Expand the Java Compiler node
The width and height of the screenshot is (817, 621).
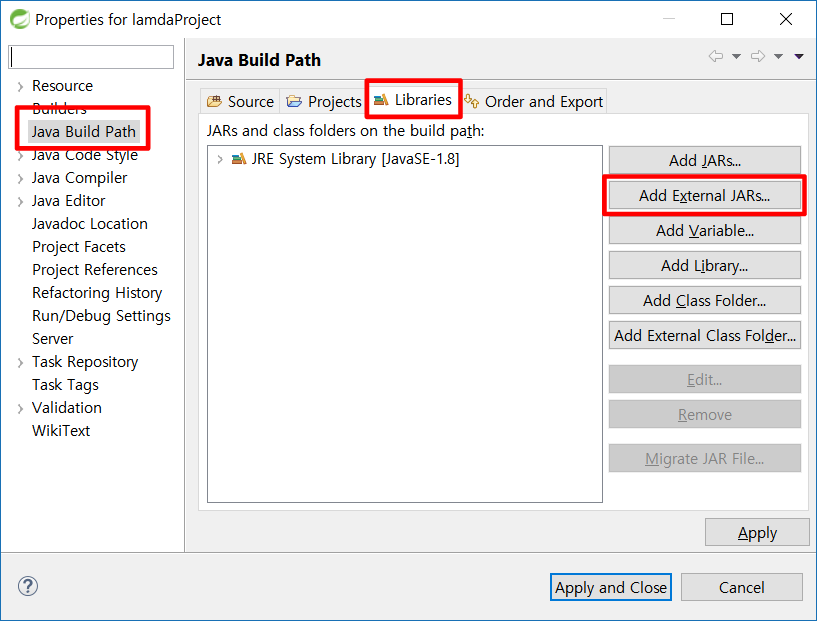click(x=20, y=179)
